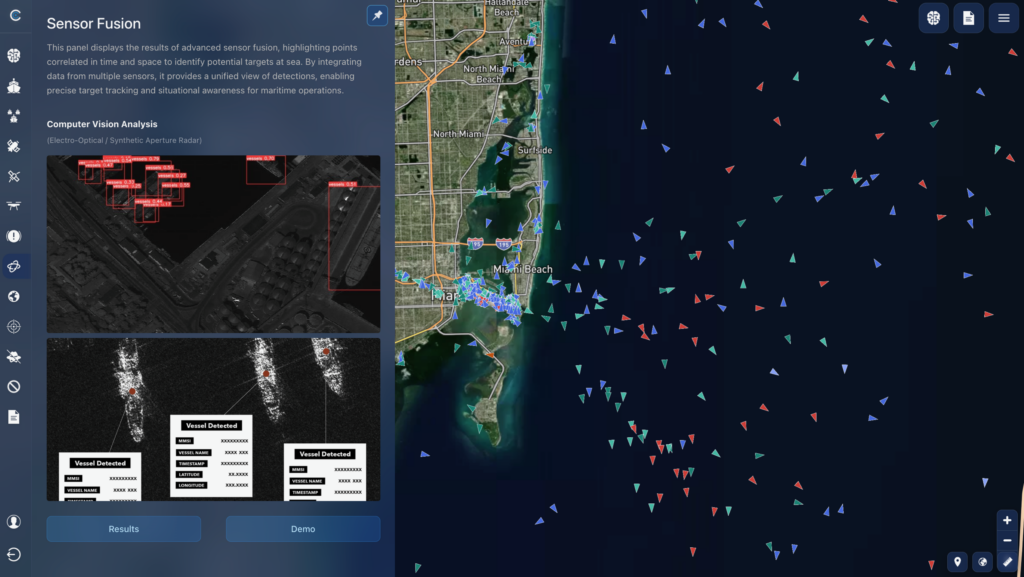Click the prohibited circle icon in sidebar
This screenshot has width=1024, height=577.
(14, 386)
